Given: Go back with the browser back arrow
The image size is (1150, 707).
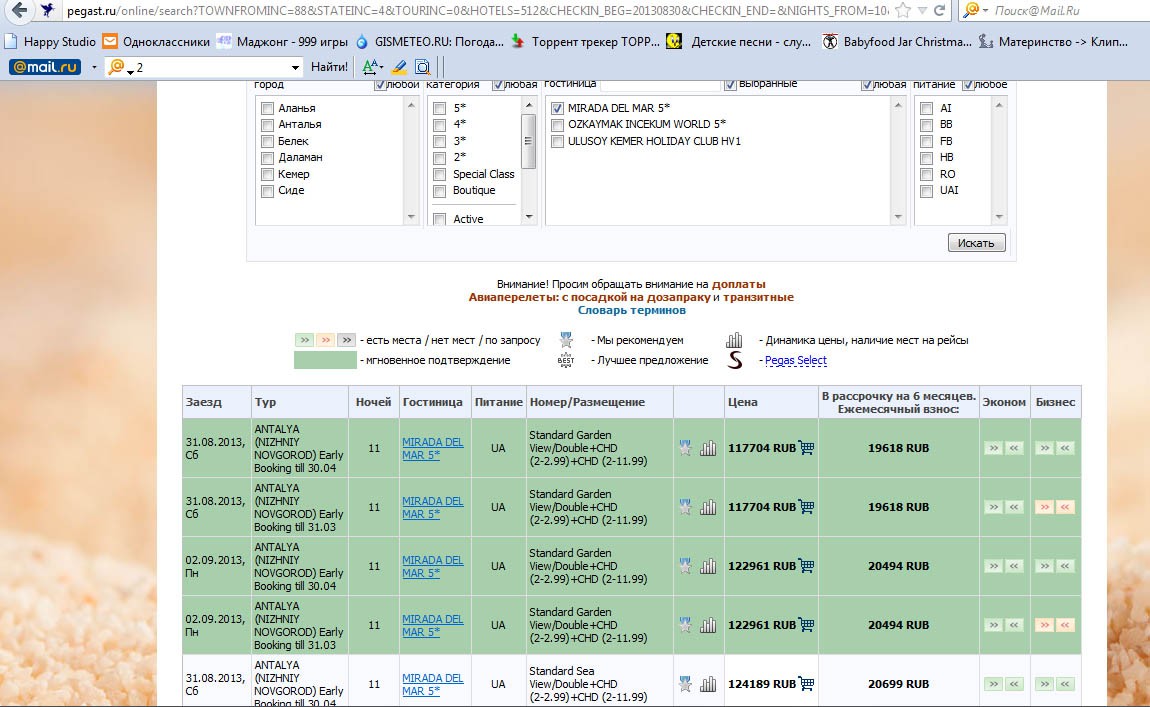Looking at the screenshot, I should (19, 10).
